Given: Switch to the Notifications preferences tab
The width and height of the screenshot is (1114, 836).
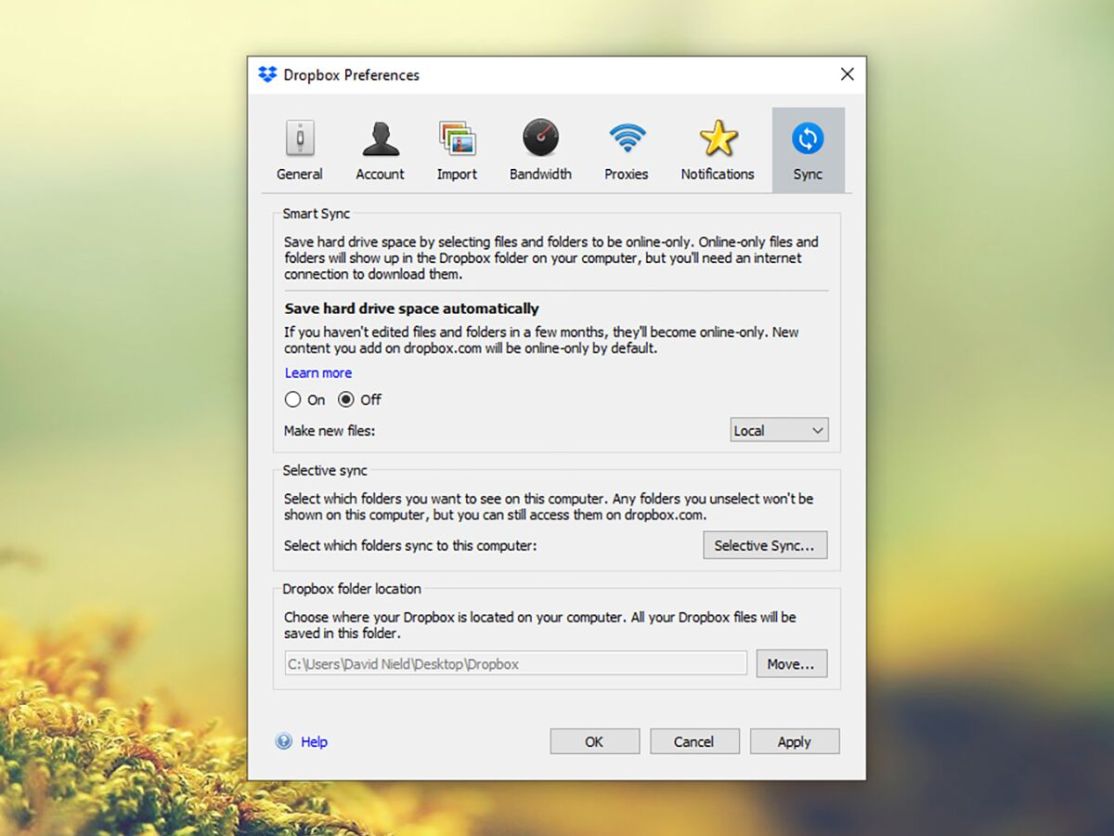Looking at the screenshot, I should point(717,150).
